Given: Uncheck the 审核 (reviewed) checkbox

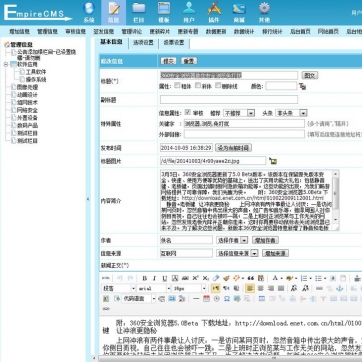Looking at the screenshot, I should tap(188, 113).
